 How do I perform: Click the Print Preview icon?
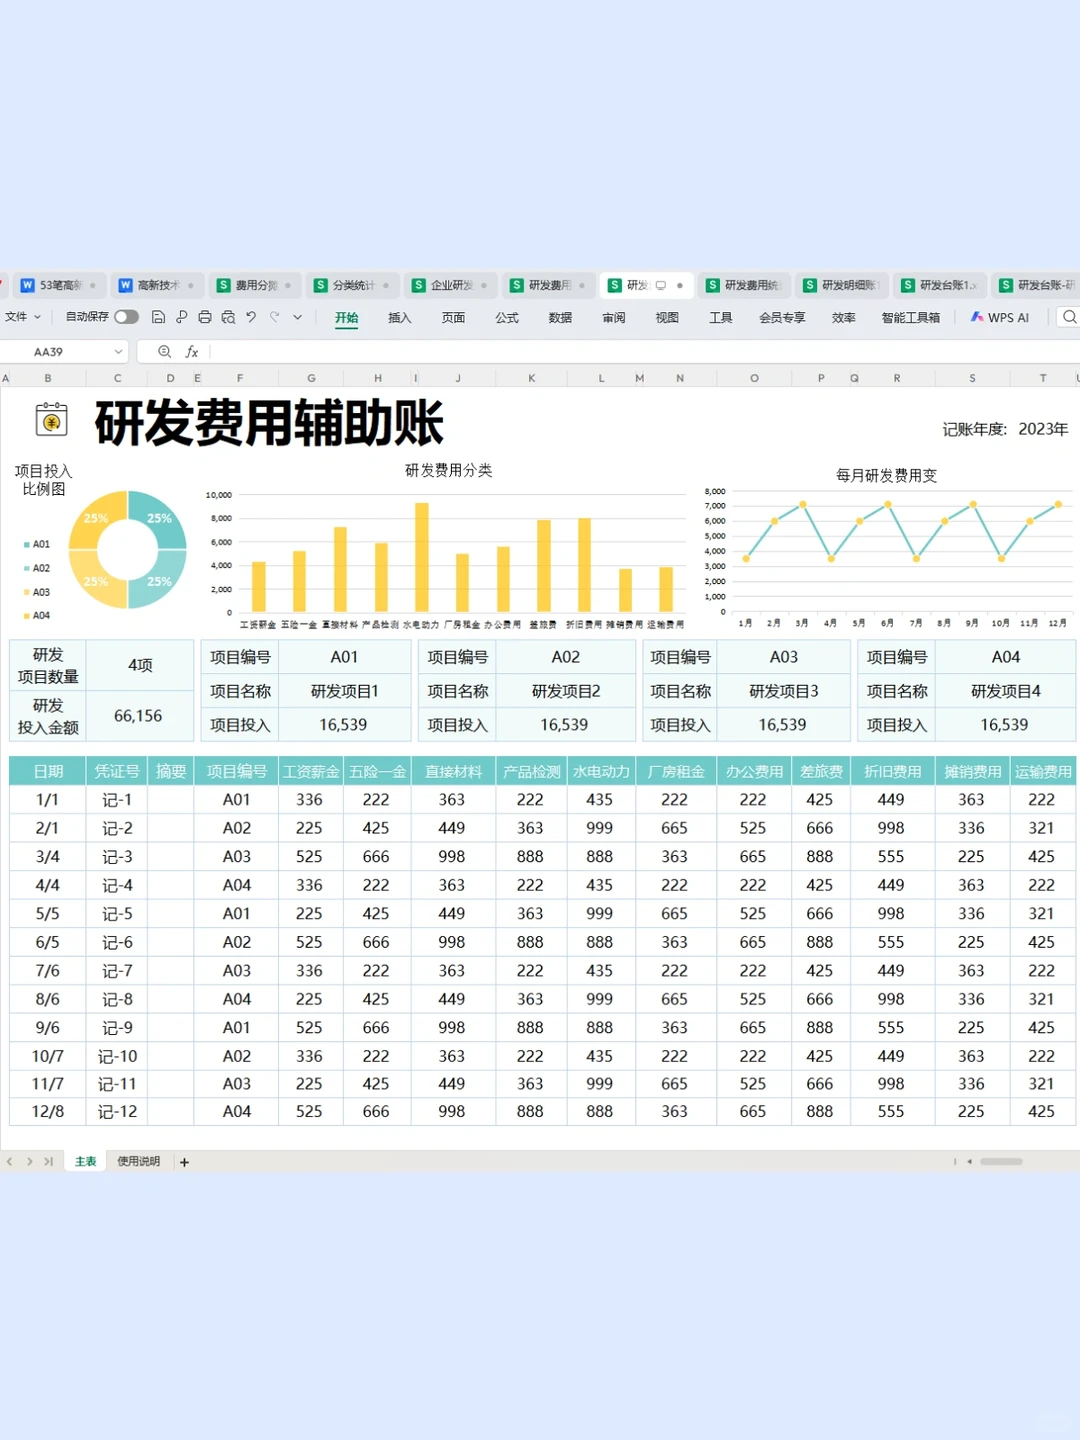228,316
